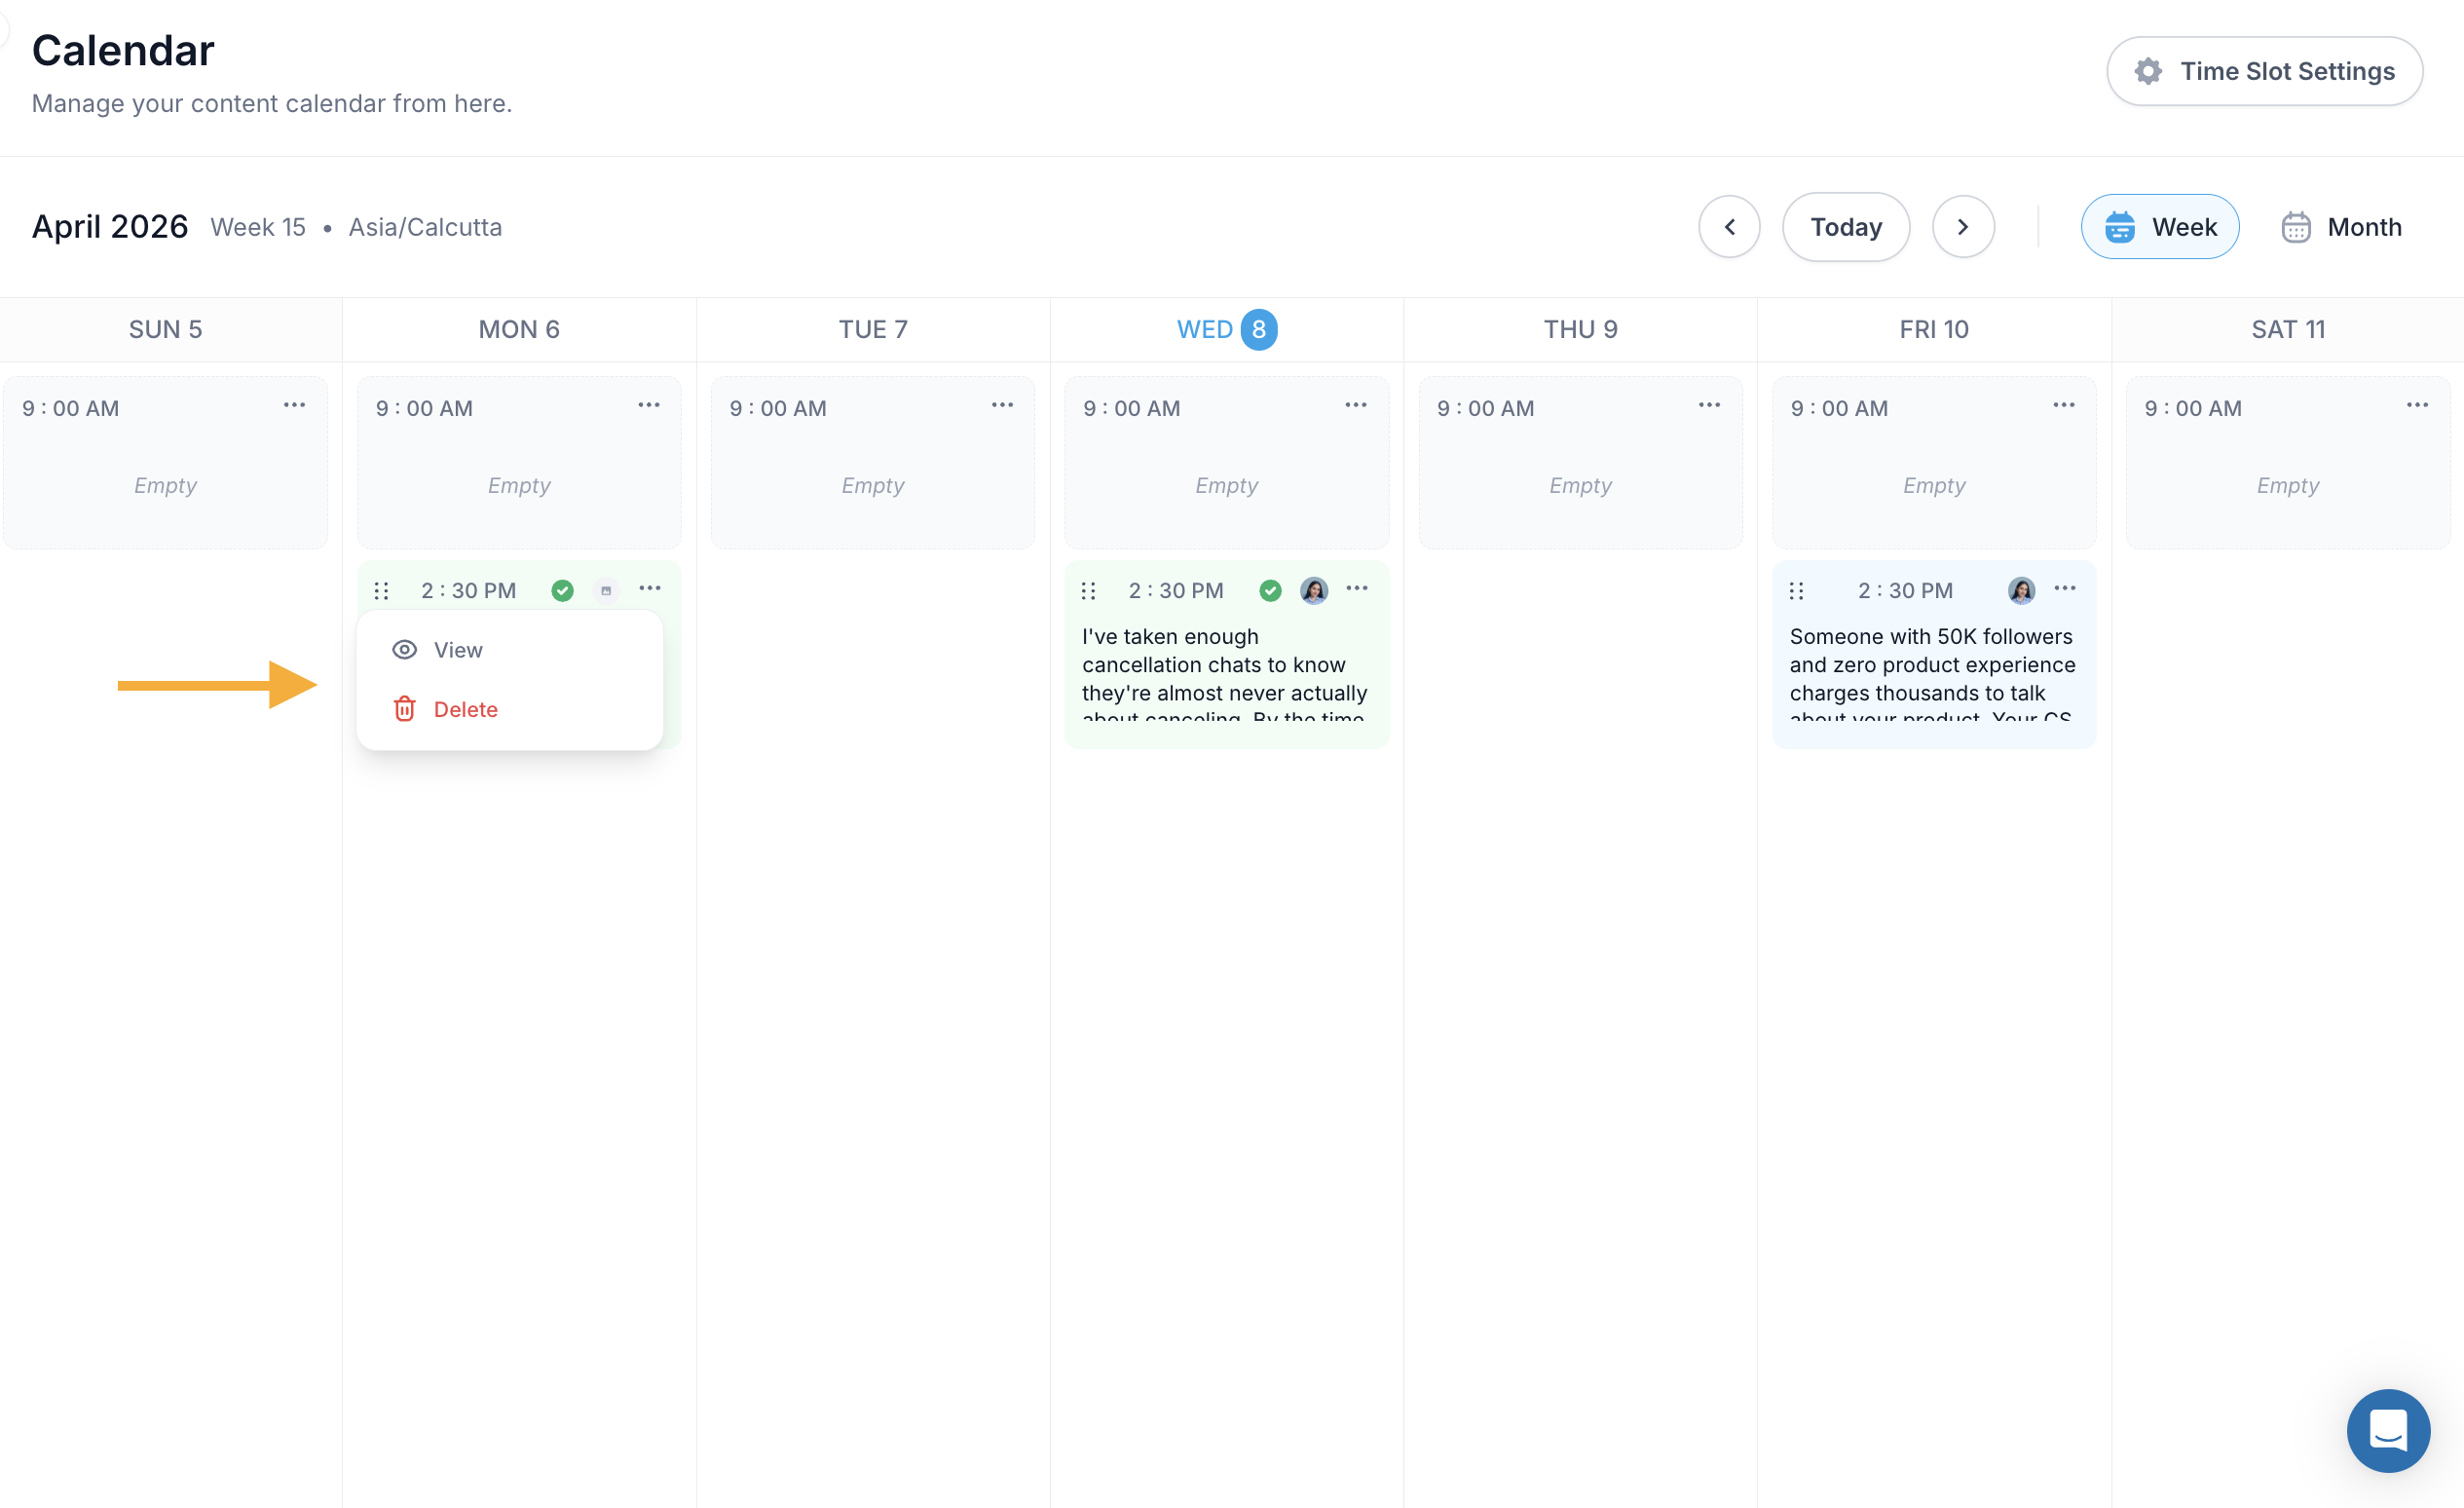The height and width of the screenshot is (1508, 2464).
Task: Open three-dot menu on Wednesday's 2:30 PM post
Action: [x=1357, y=588]
